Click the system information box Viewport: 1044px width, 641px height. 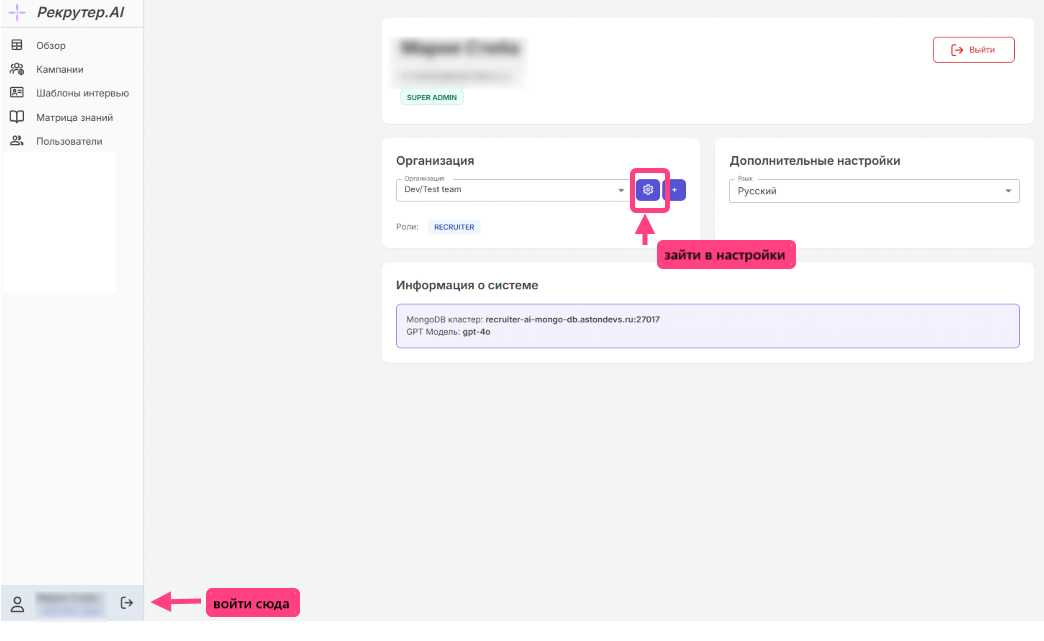(707, 325)
